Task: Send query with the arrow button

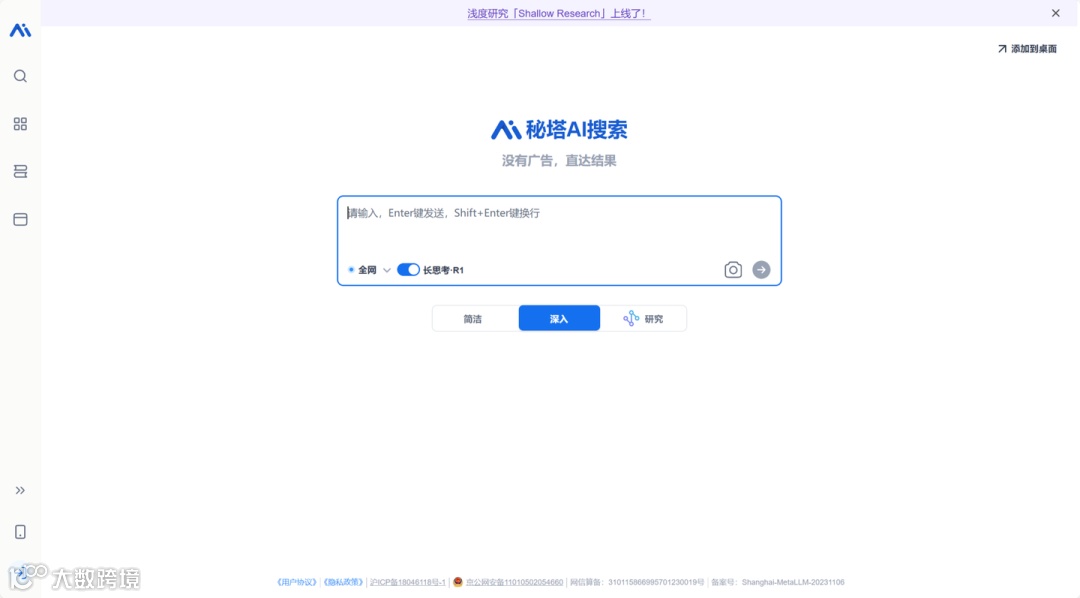Action: 761,270
